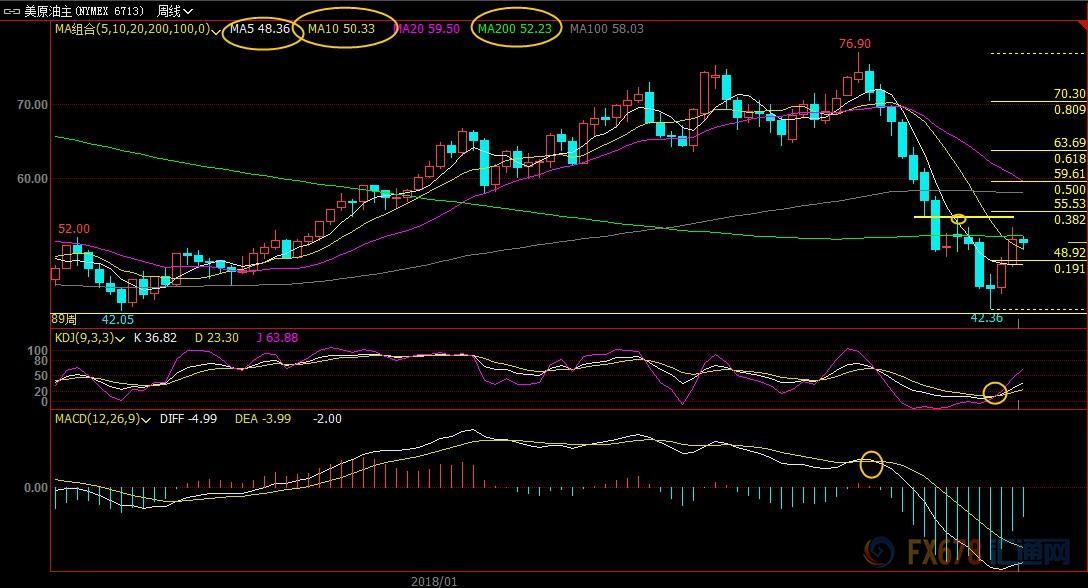Click the MA100 58.03 legend value
This screenshot has width=1088, height=588.
point(606,29)
